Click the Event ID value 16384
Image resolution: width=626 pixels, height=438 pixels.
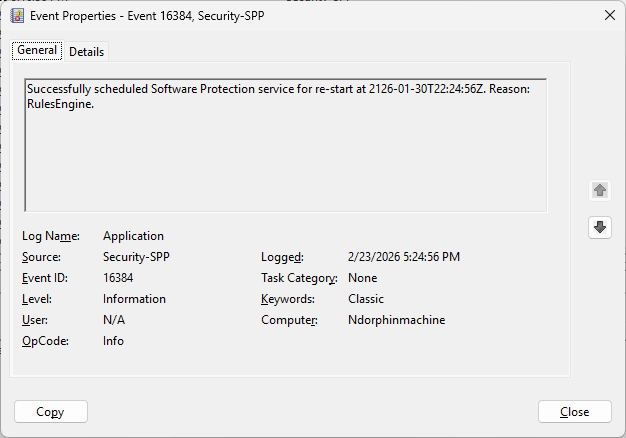coord(118,278)
